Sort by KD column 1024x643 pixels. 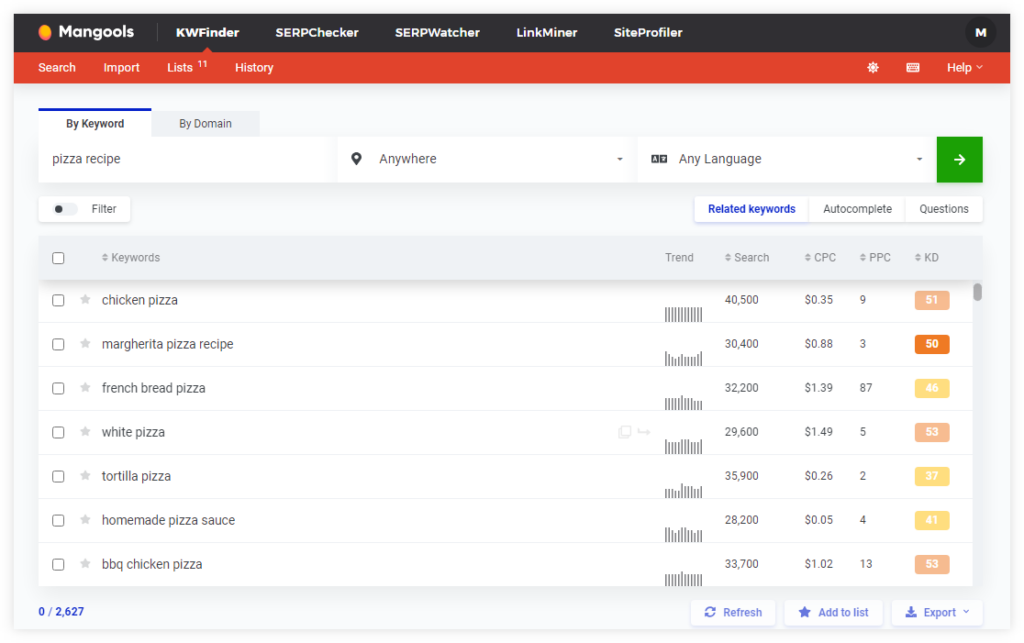(x=927, y=257)
